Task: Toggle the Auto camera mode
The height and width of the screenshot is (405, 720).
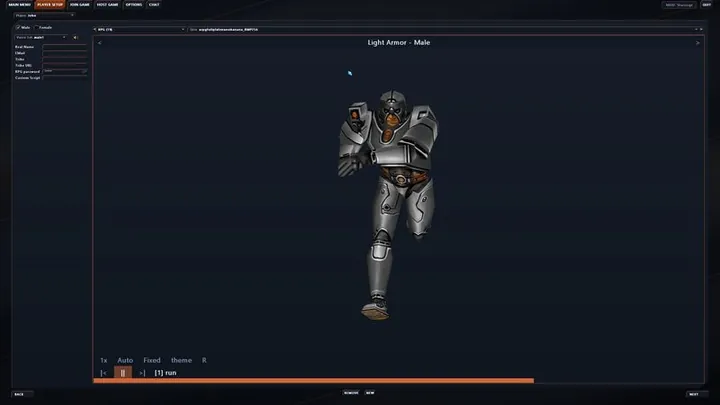Action: click(x=125, y=360)
